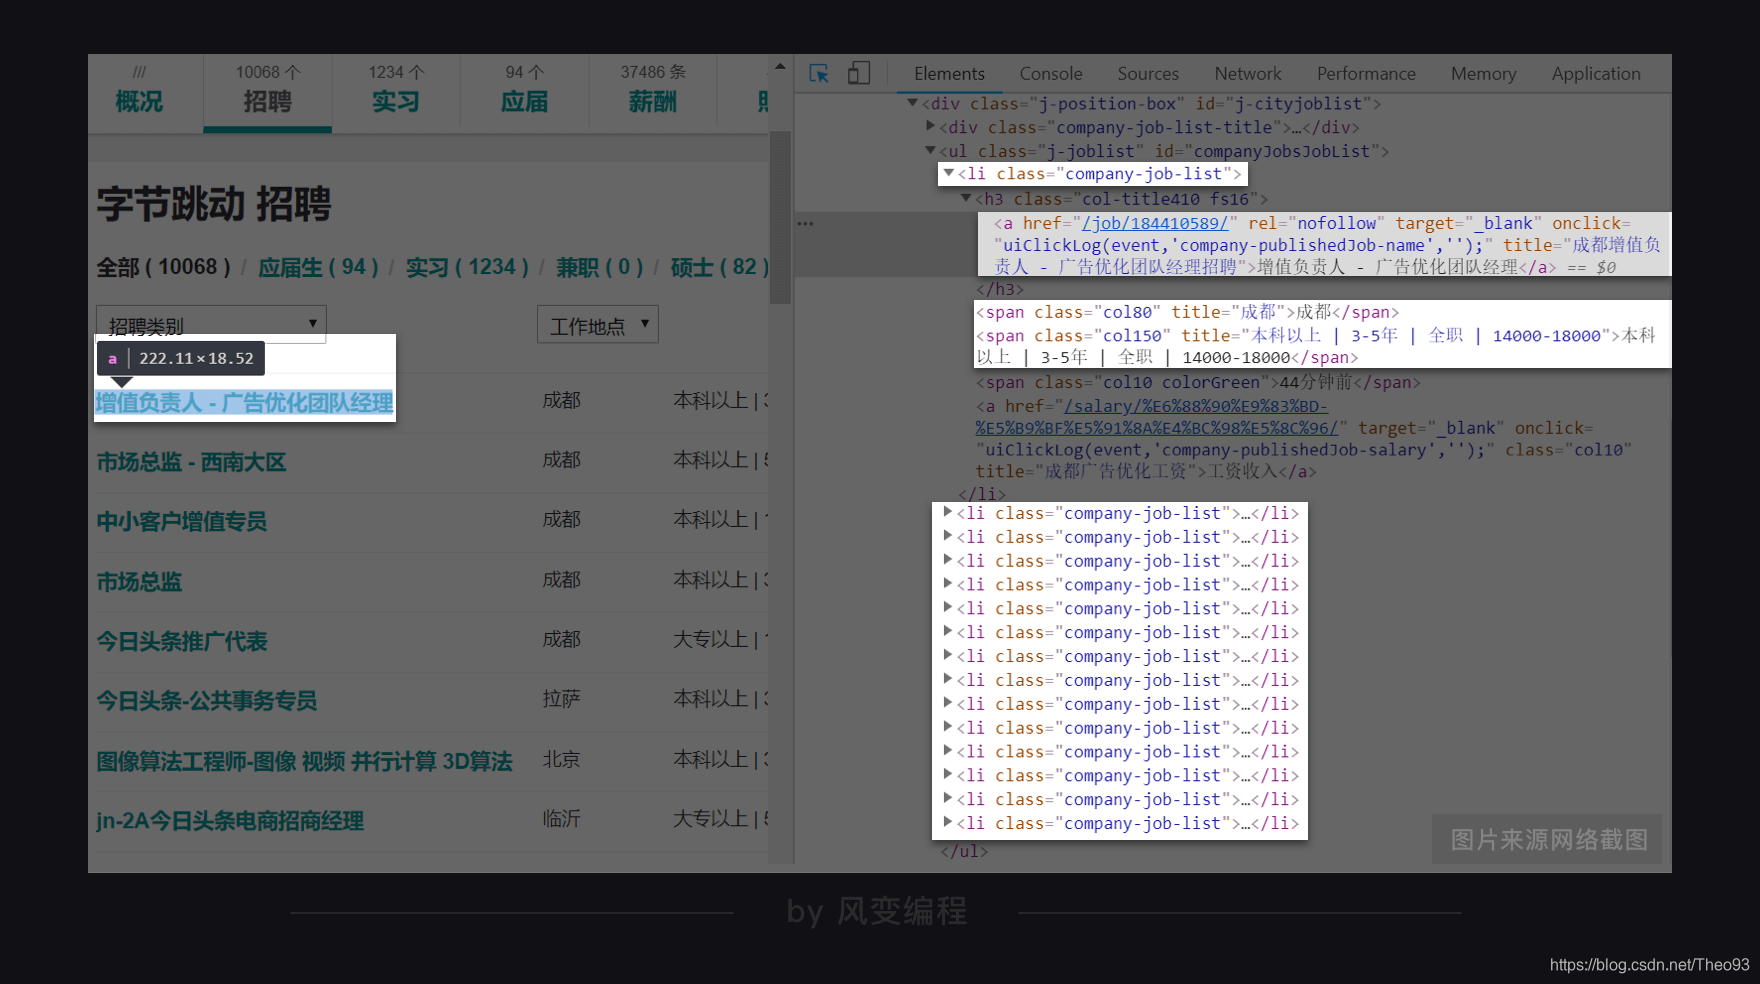Open job 市场总监 - 西南大区
Viewport: 1760px width, 984px height.
tap(191, 462)
